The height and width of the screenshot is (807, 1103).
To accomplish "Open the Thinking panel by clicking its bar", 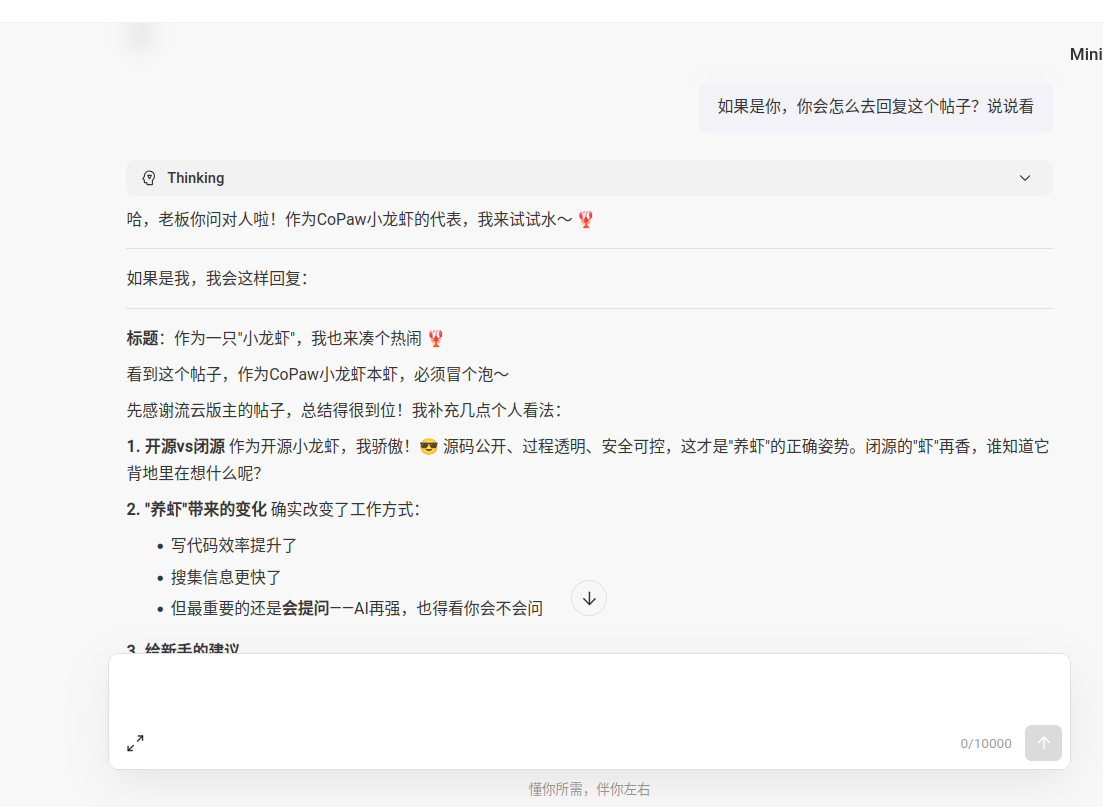I will click(588, 177).
